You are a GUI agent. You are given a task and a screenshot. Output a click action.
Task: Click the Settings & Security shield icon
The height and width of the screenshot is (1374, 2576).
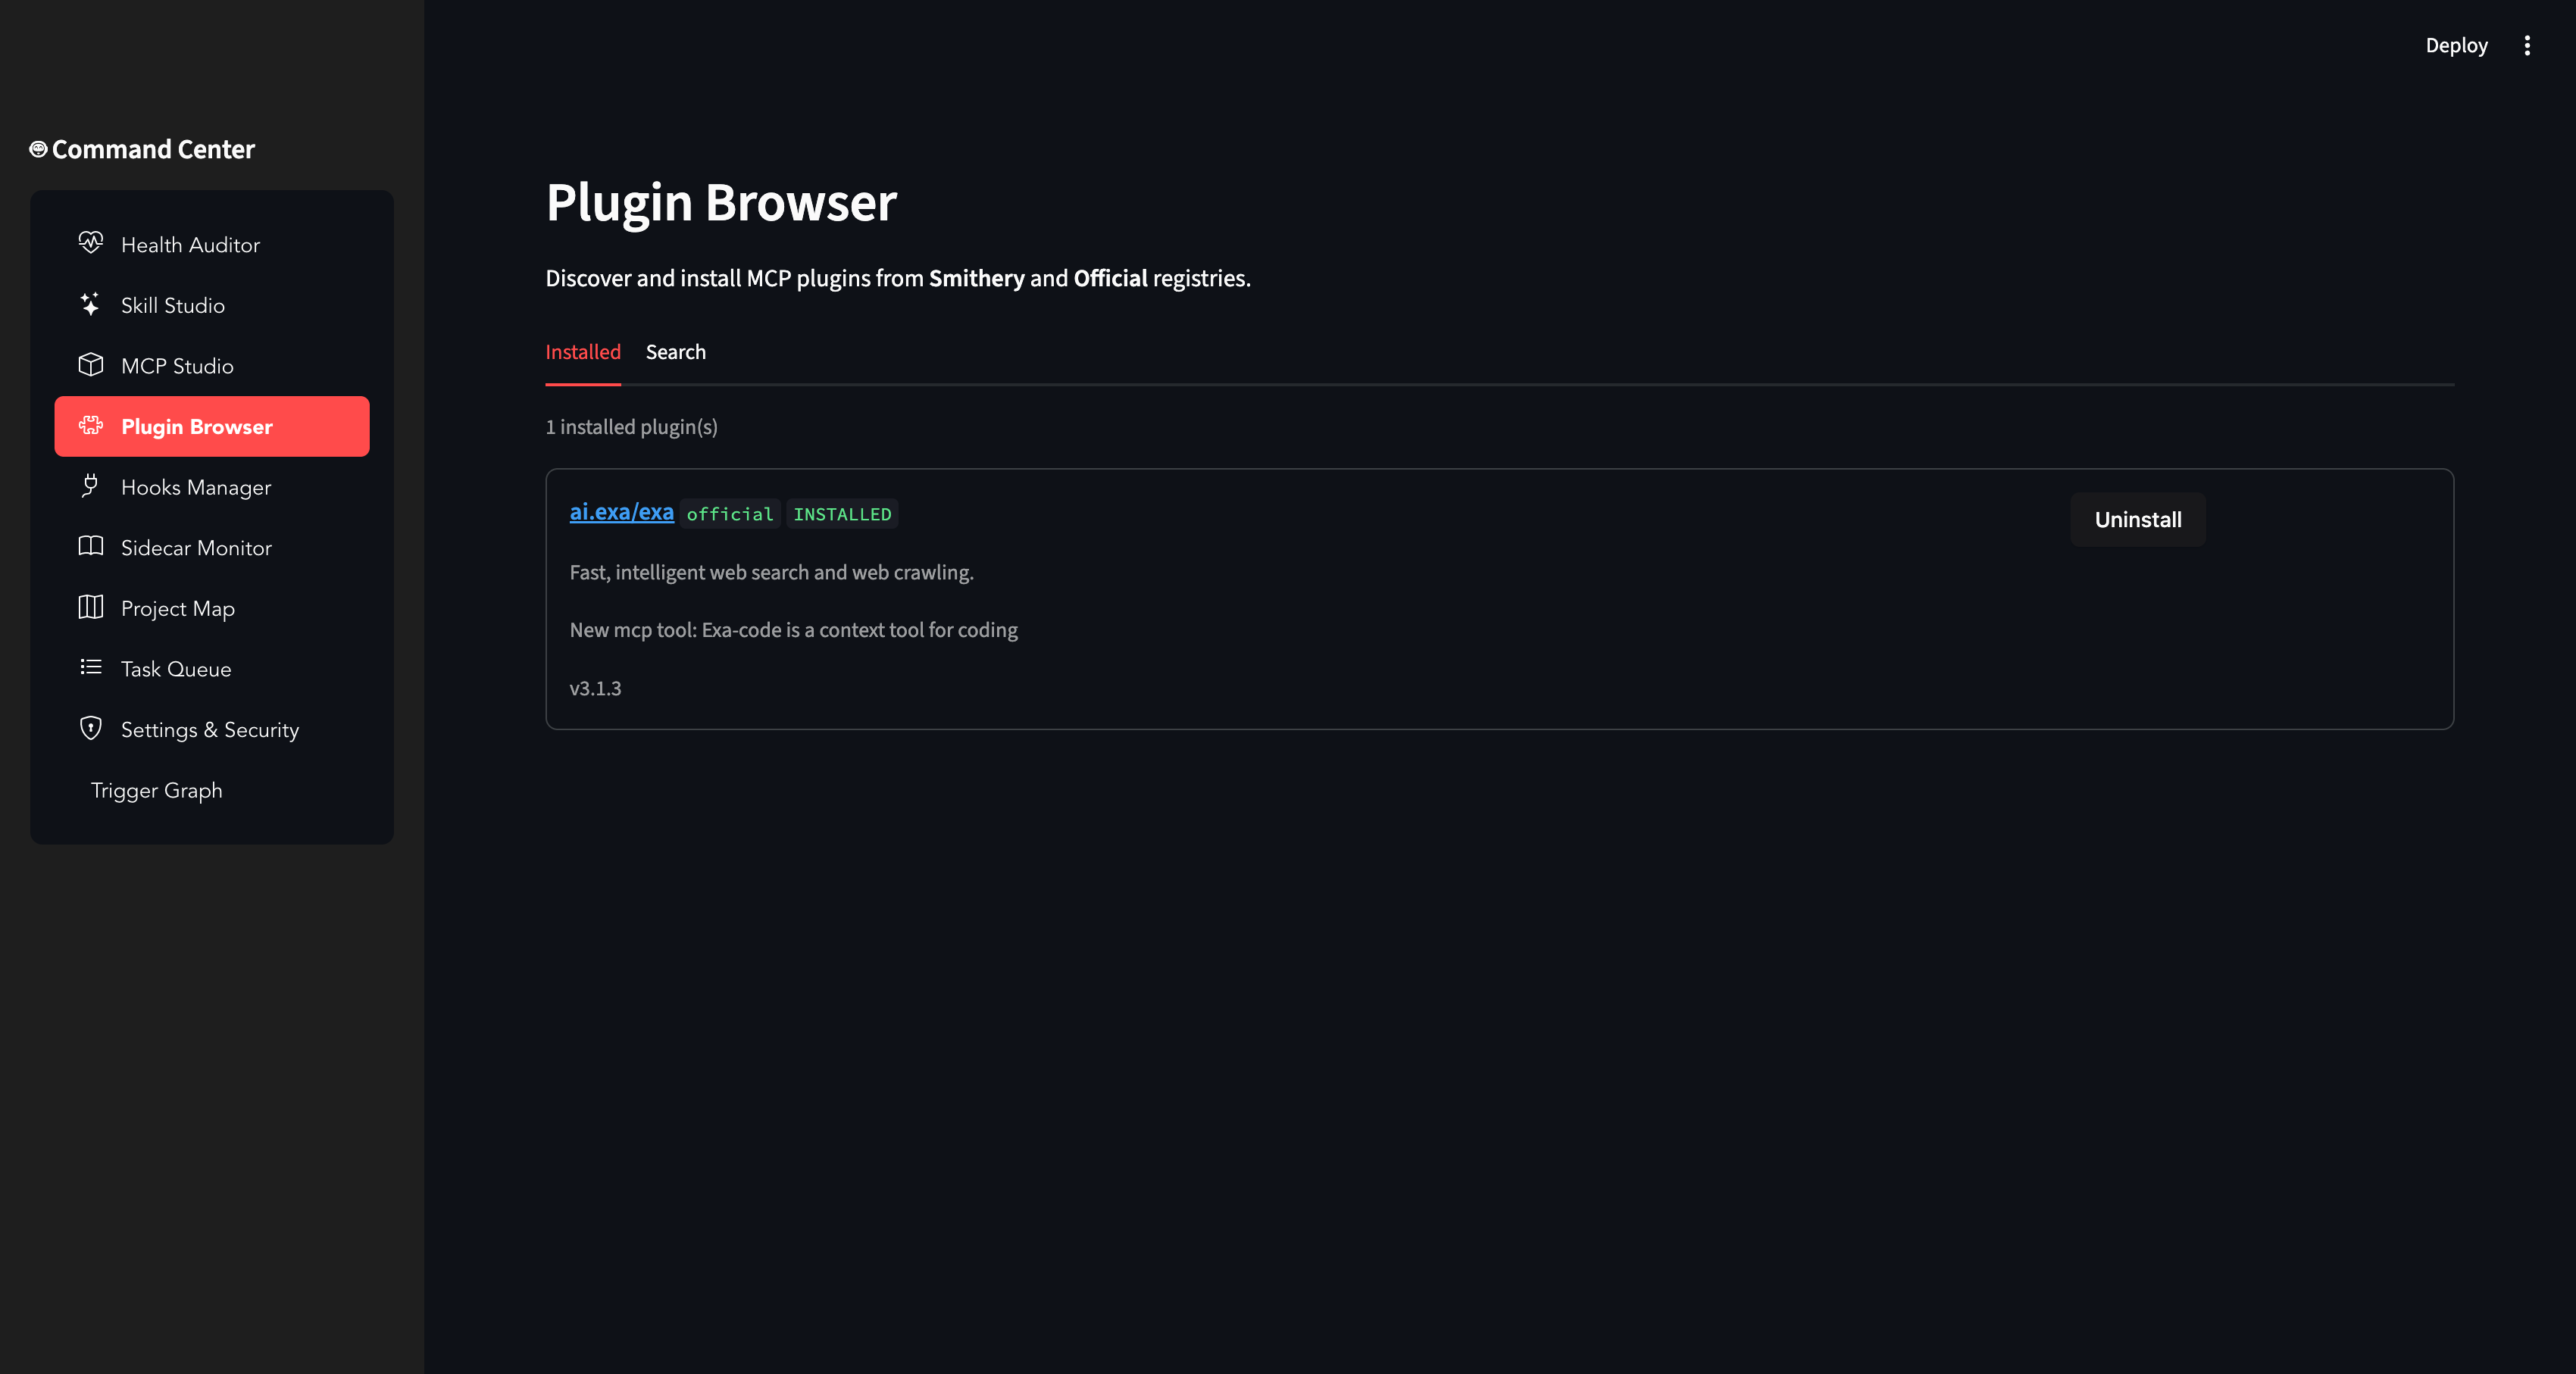91,729
